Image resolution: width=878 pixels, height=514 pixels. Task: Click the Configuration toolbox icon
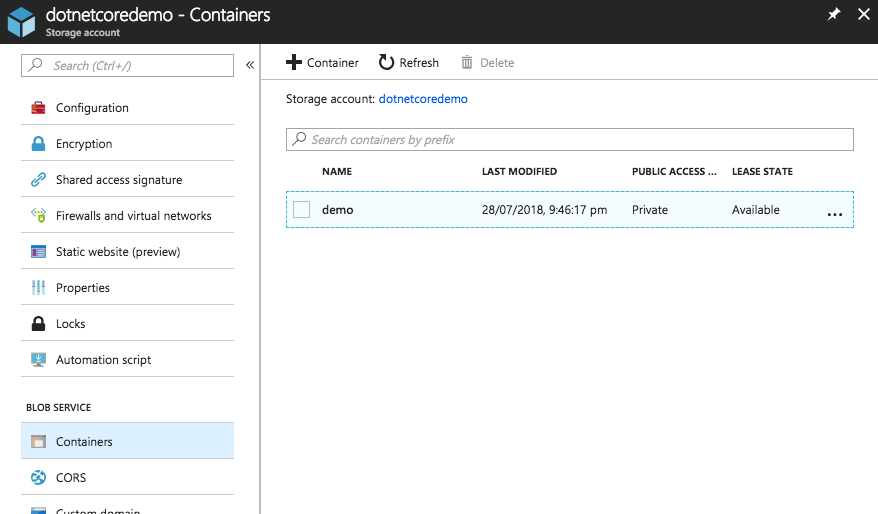pyautogui.click(x=38, y=108)
